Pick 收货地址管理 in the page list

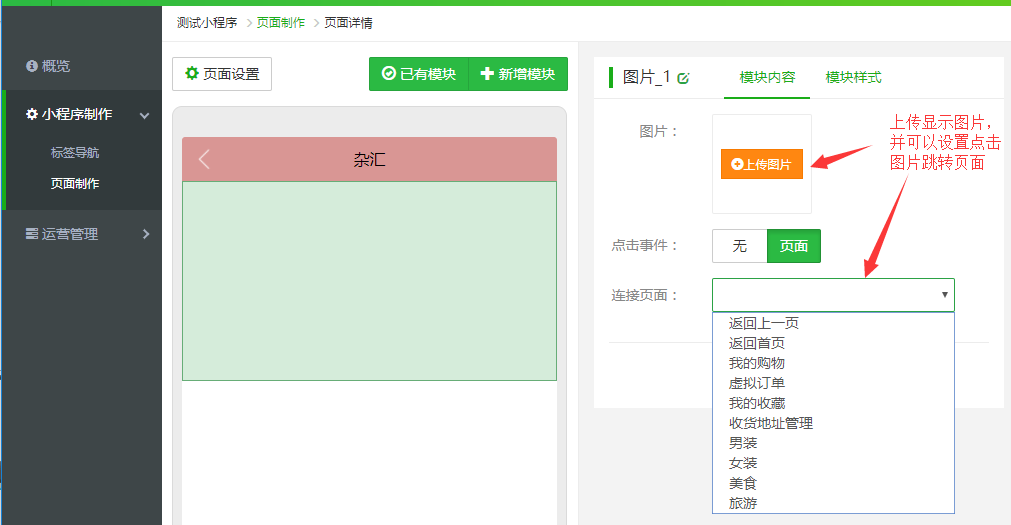coord(771,423)
